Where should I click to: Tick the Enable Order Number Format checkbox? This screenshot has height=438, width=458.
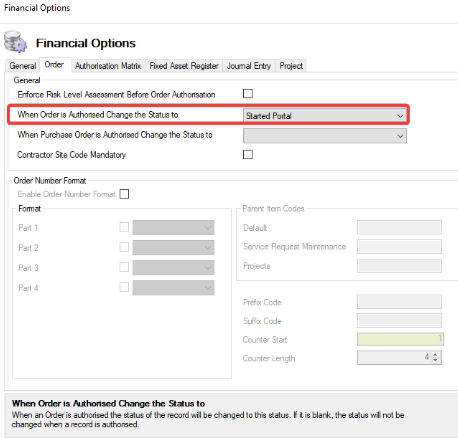(124, 194)
